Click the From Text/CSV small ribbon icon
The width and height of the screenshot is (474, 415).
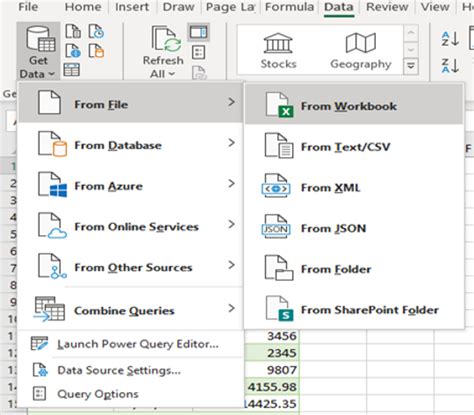[73, 32]
